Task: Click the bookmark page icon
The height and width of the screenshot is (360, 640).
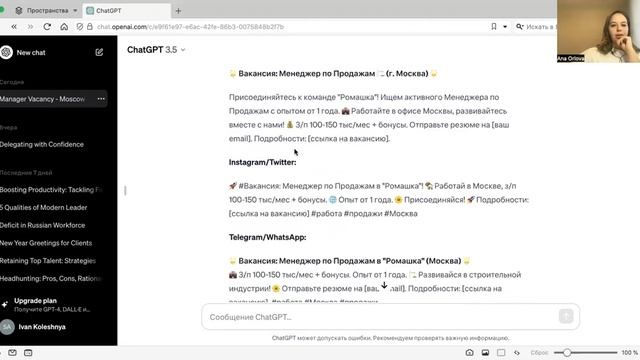Action: (494, 27)
